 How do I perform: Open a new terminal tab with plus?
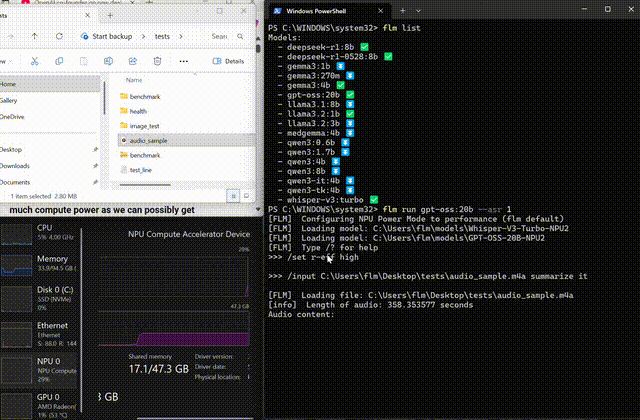402,11
